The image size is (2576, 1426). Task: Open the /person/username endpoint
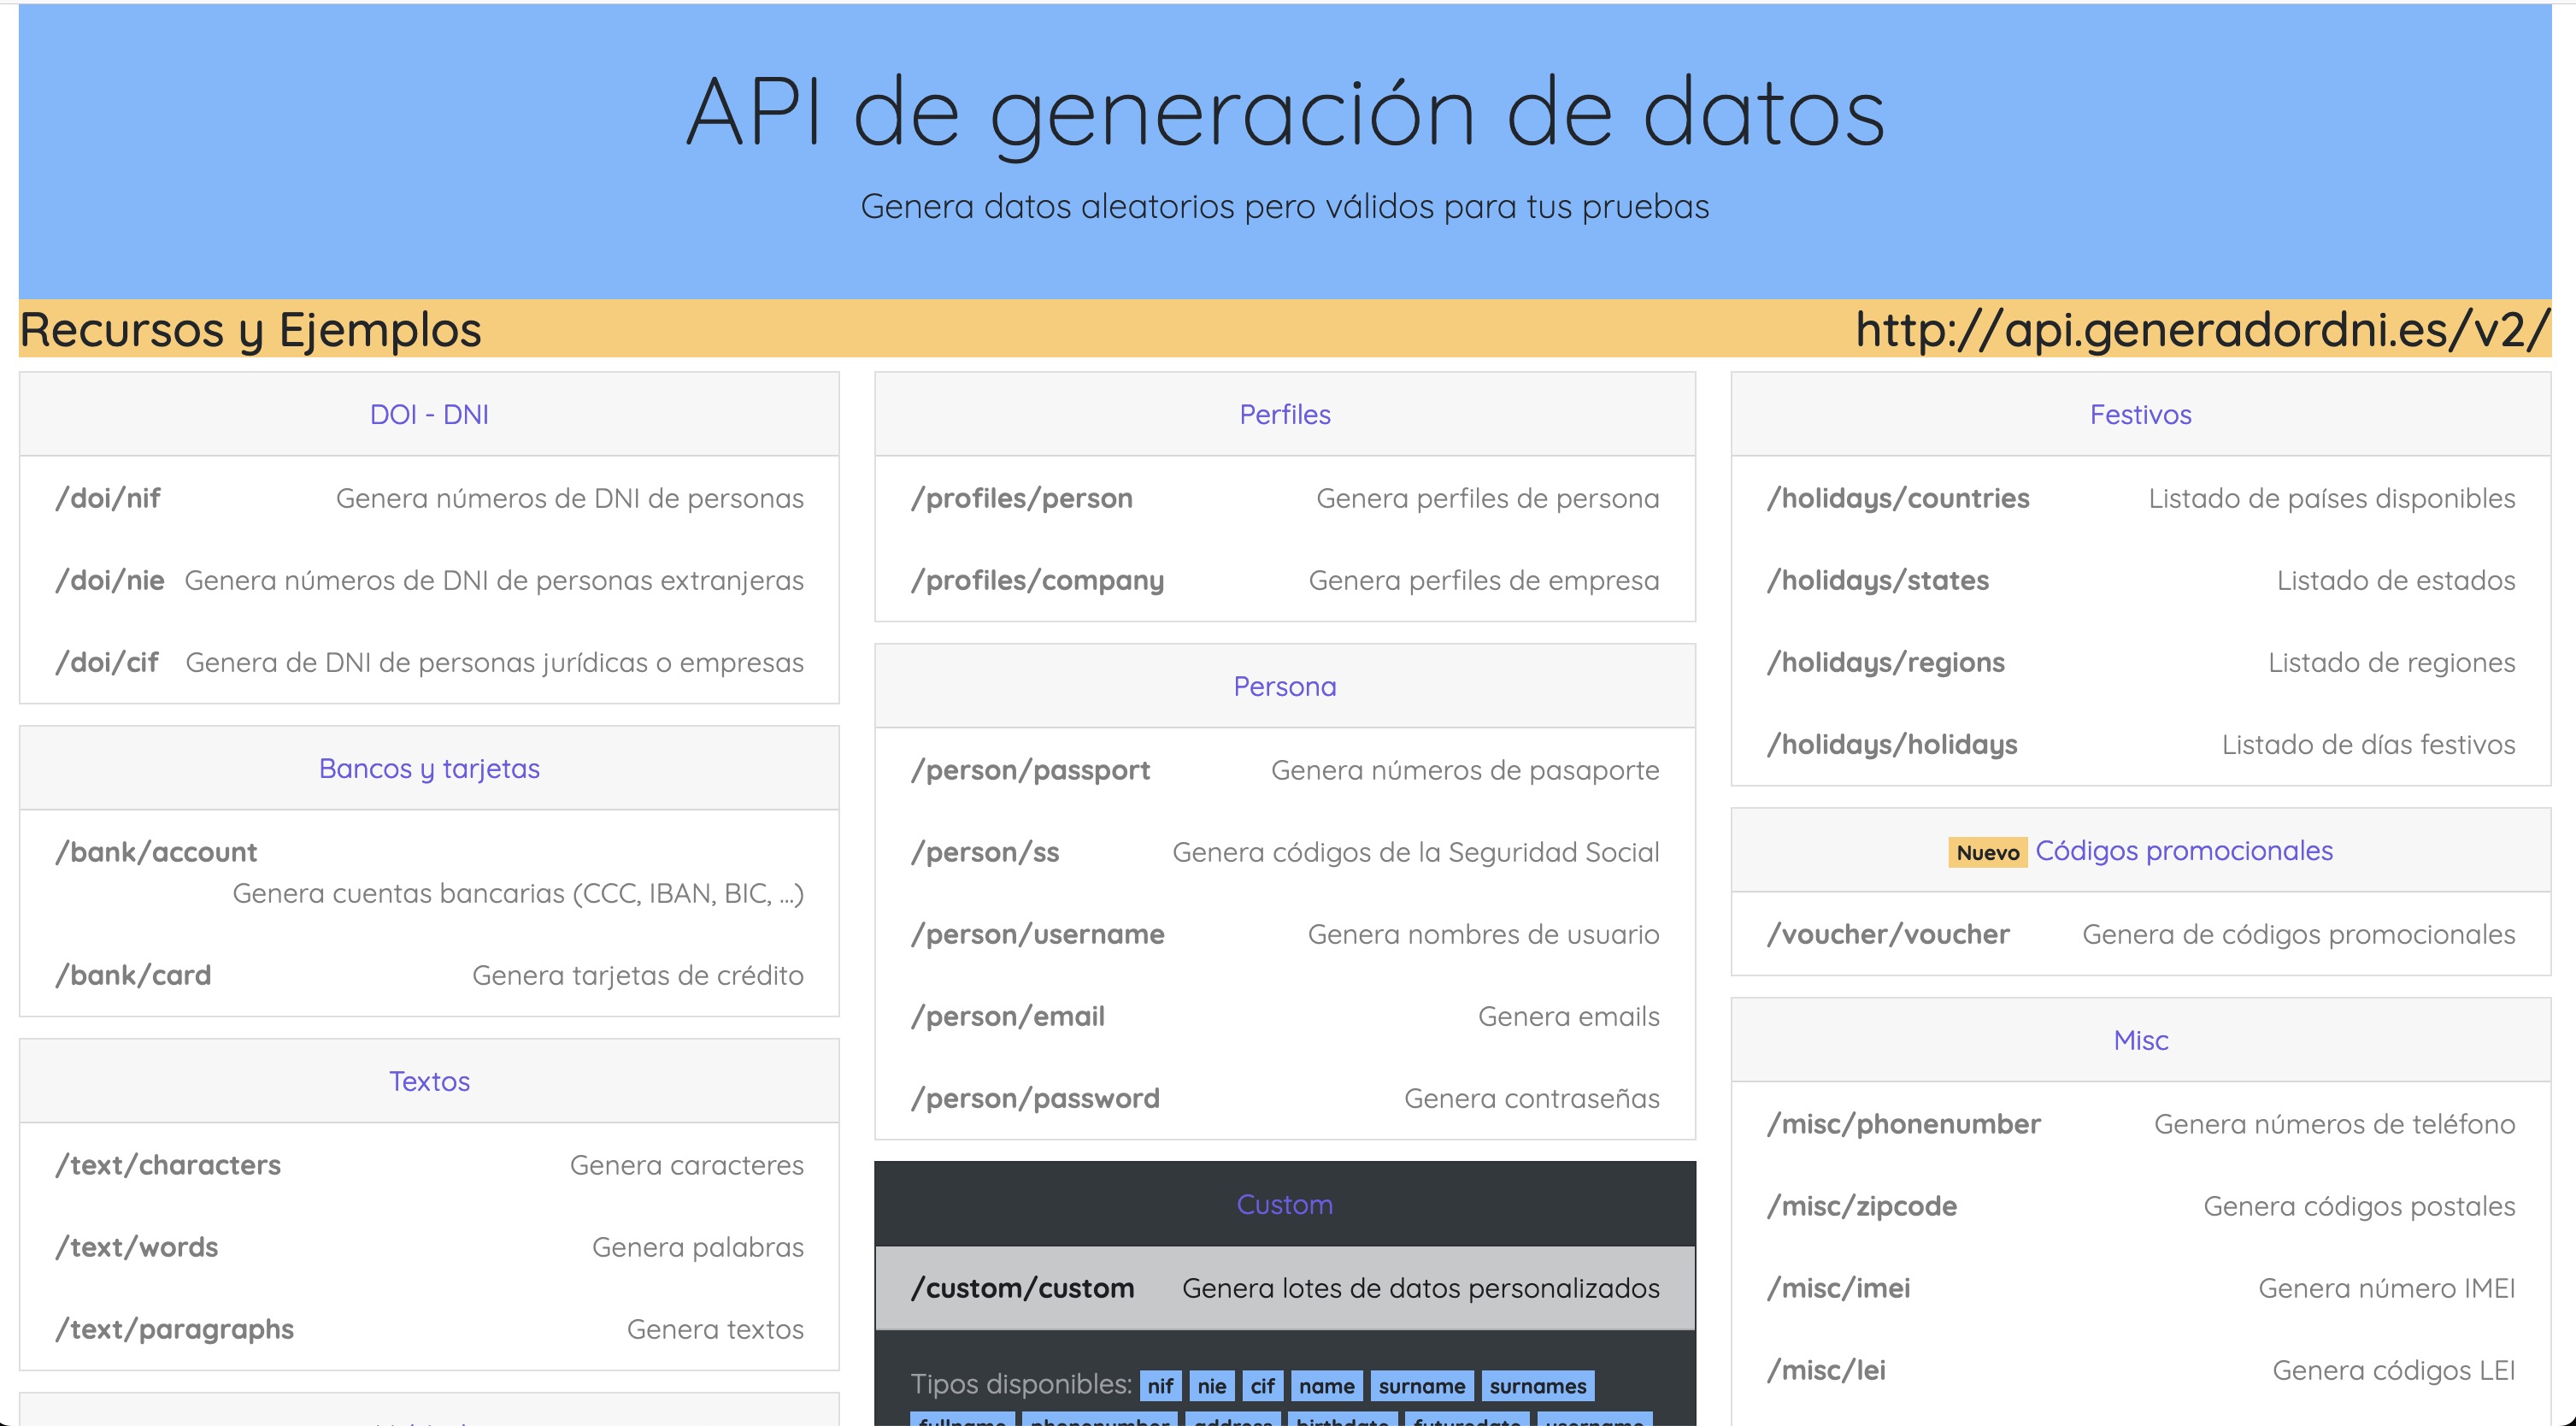(x=1038, y=934)
